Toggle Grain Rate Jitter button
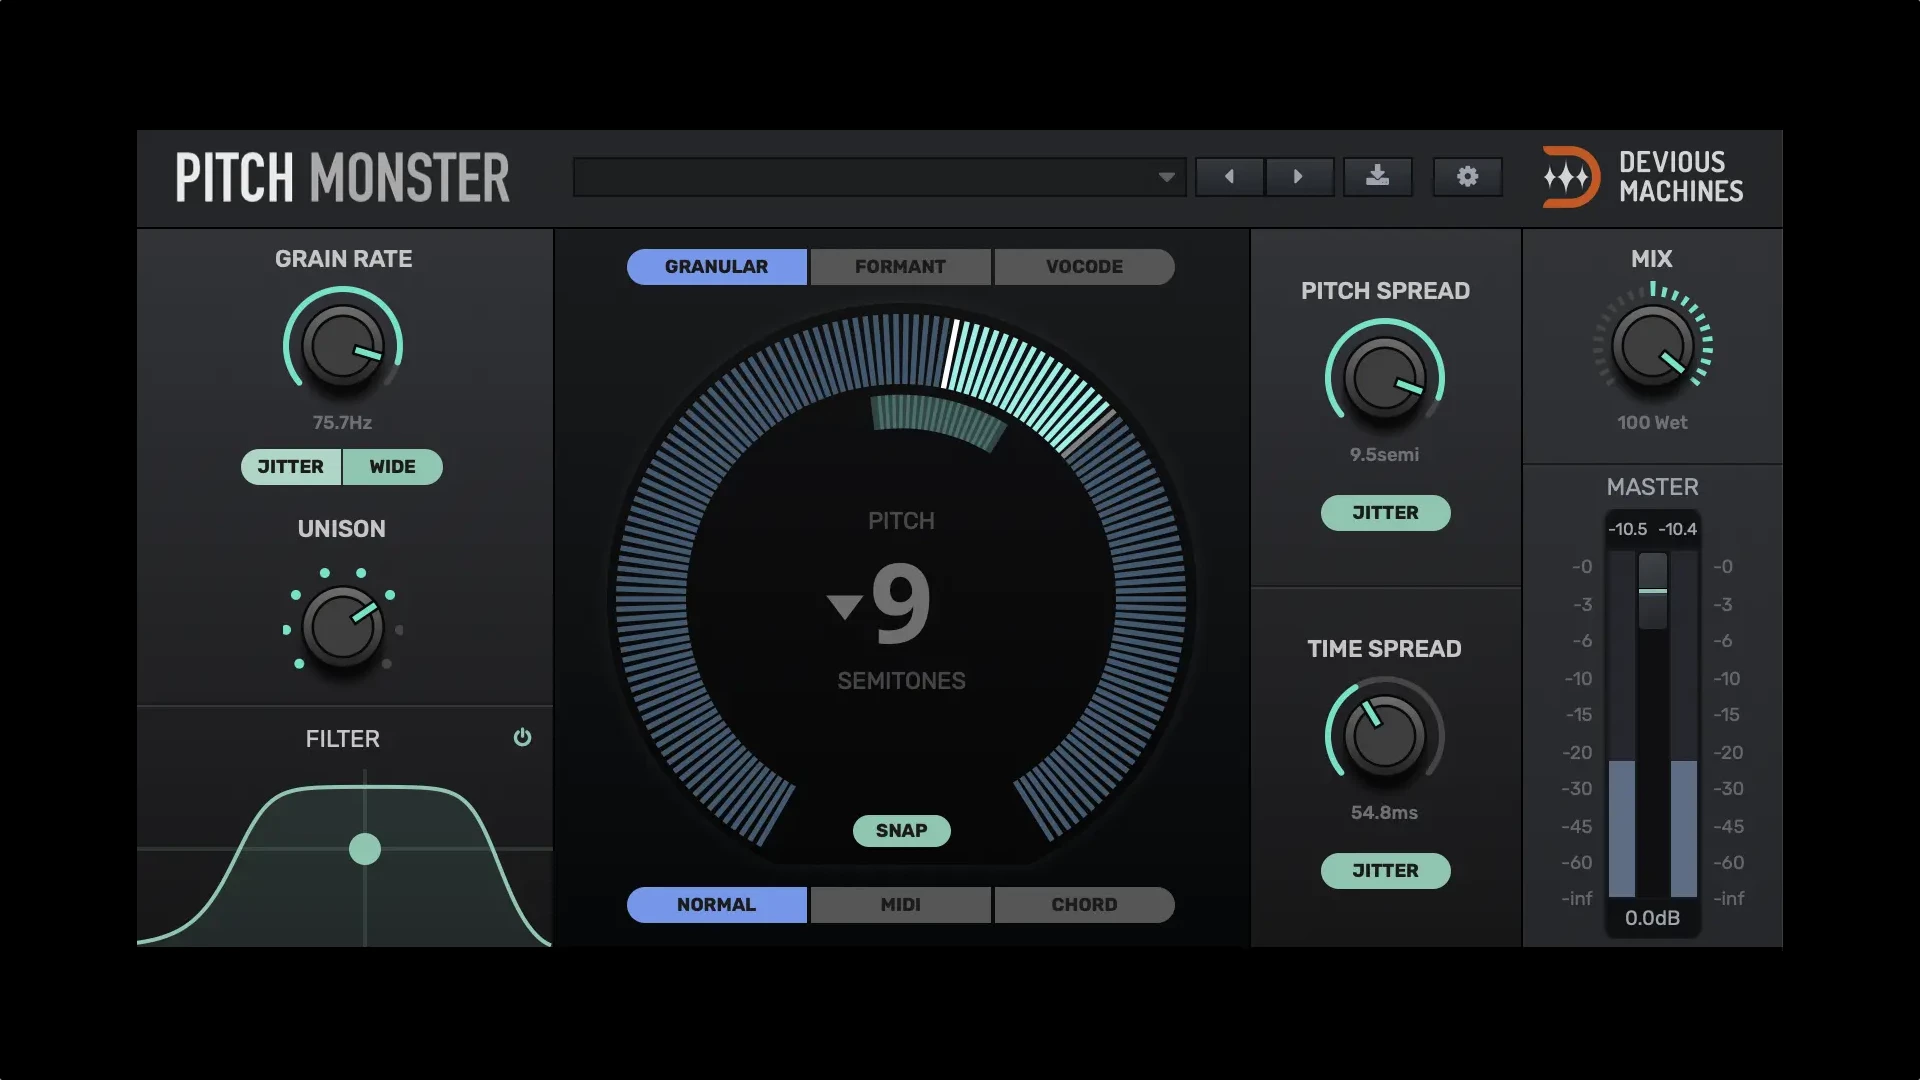Image resolution: width=1920 pixels, height=1080 pixels. 291,467
